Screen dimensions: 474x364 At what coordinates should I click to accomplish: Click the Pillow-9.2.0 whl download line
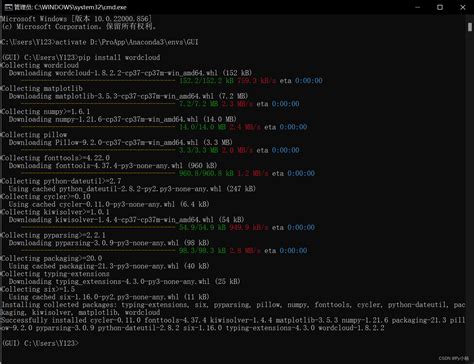click(x=121, y=142)
